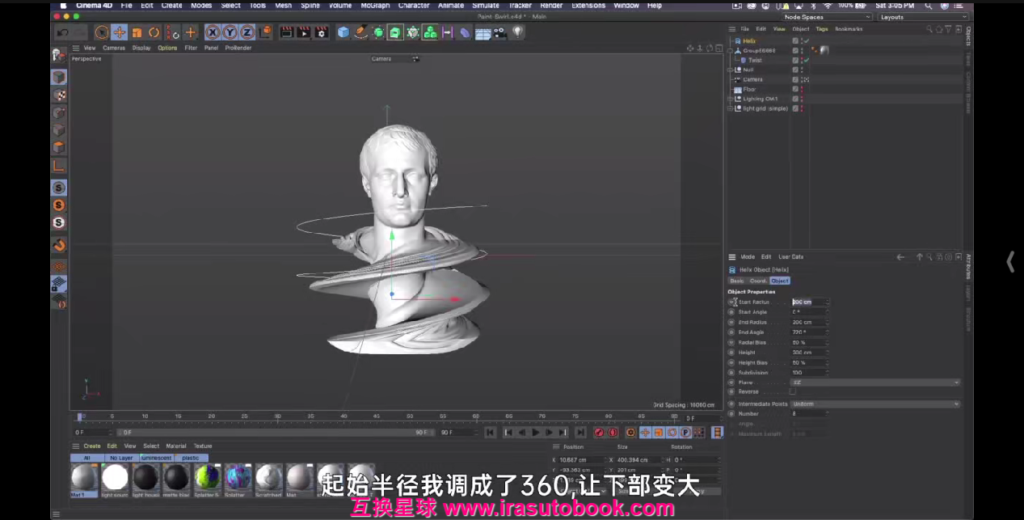Open Edit Render Settings
The width and height of the screenshot is (1024, 520).
pyautogui.click(x=321, y=32)
